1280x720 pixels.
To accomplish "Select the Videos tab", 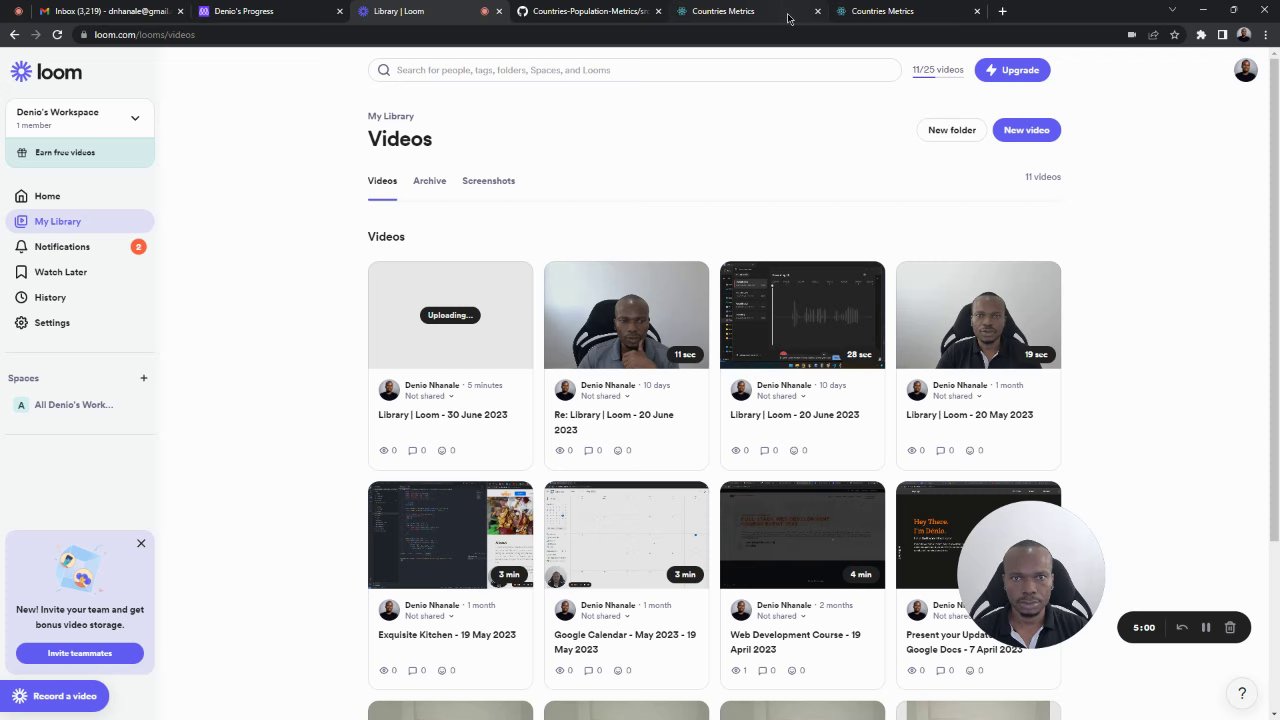I will point(382,181).
